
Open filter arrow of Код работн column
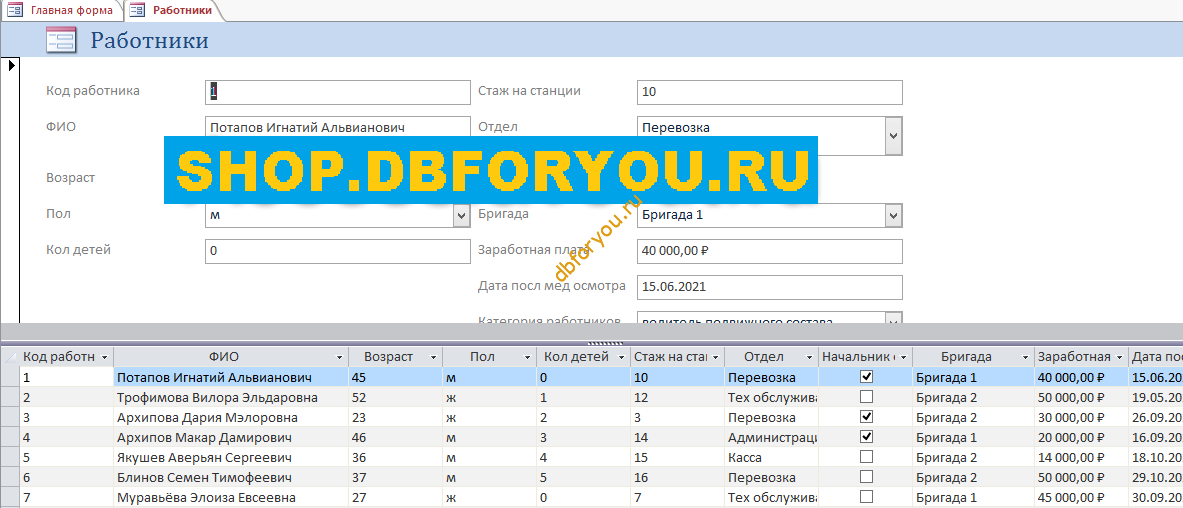(105, 358)
